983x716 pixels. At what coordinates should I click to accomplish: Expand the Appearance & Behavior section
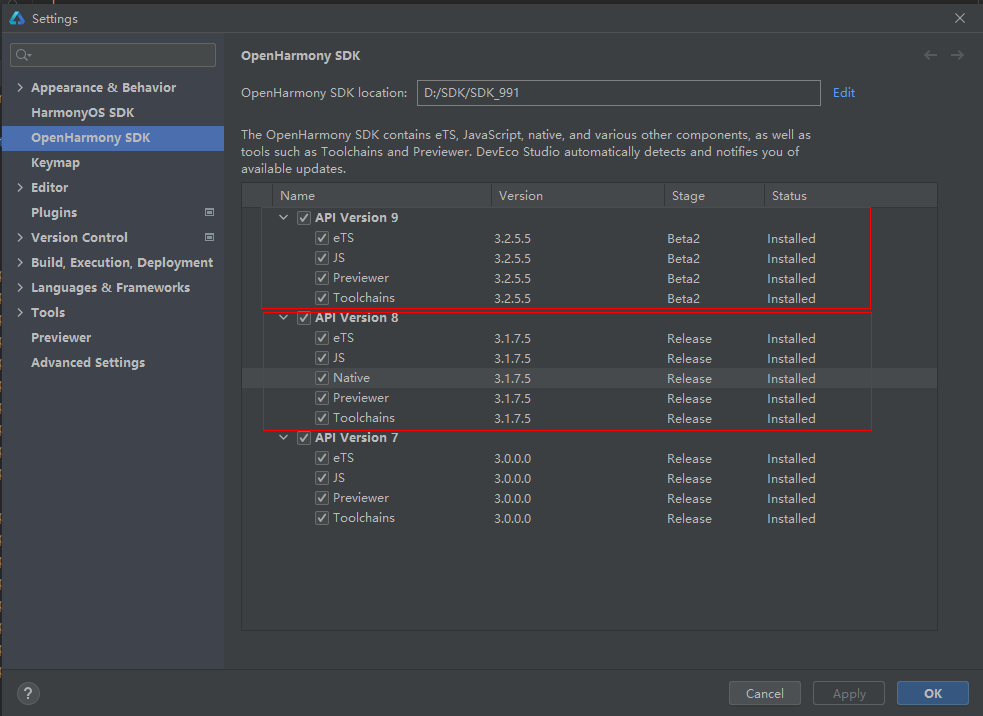click(x=20, y=88)
